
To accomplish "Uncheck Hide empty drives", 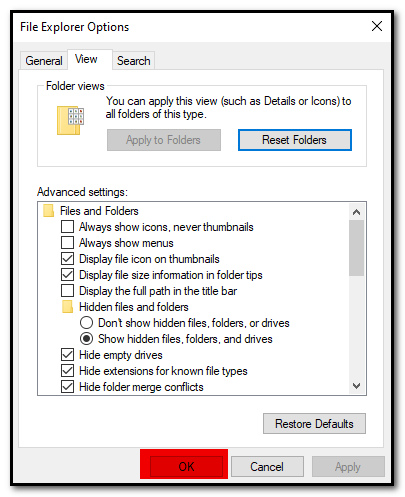I will (67, 355).
